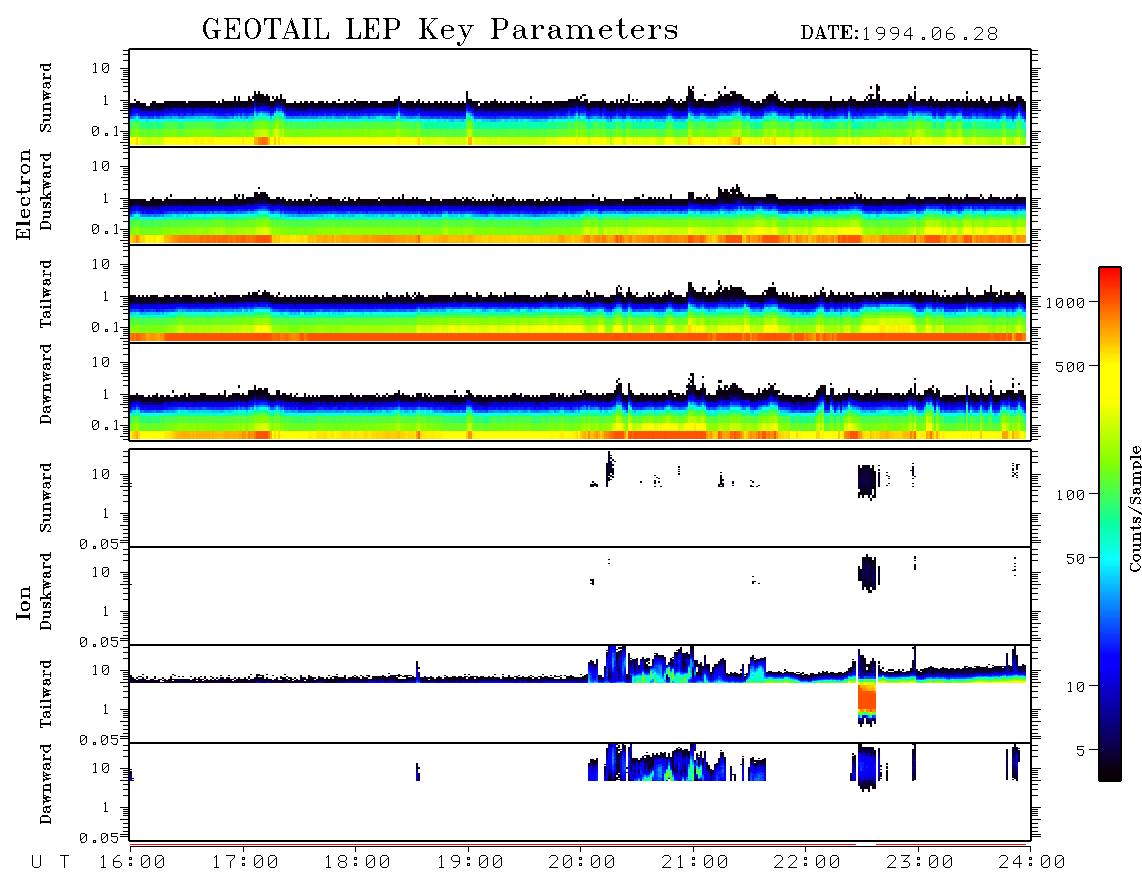The width and height of the screenshot is (1142, 880).
Task: Click the Electron Sunward panel label
Action: pyautogui.click(x=46, y=98)
